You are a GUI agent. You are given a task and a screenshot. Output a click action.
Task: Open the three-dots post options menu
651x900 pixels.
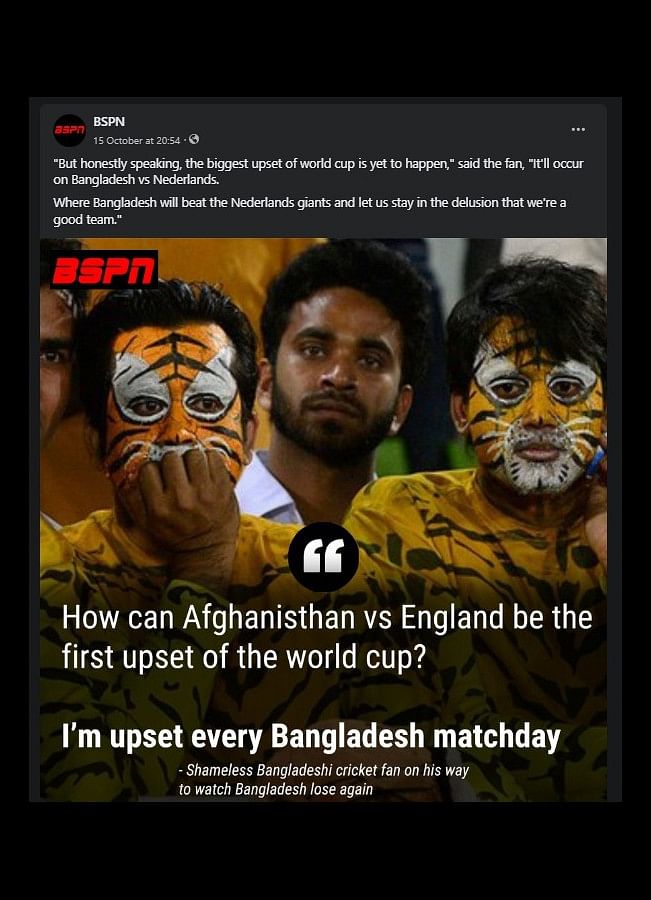[x=578, y=129]
